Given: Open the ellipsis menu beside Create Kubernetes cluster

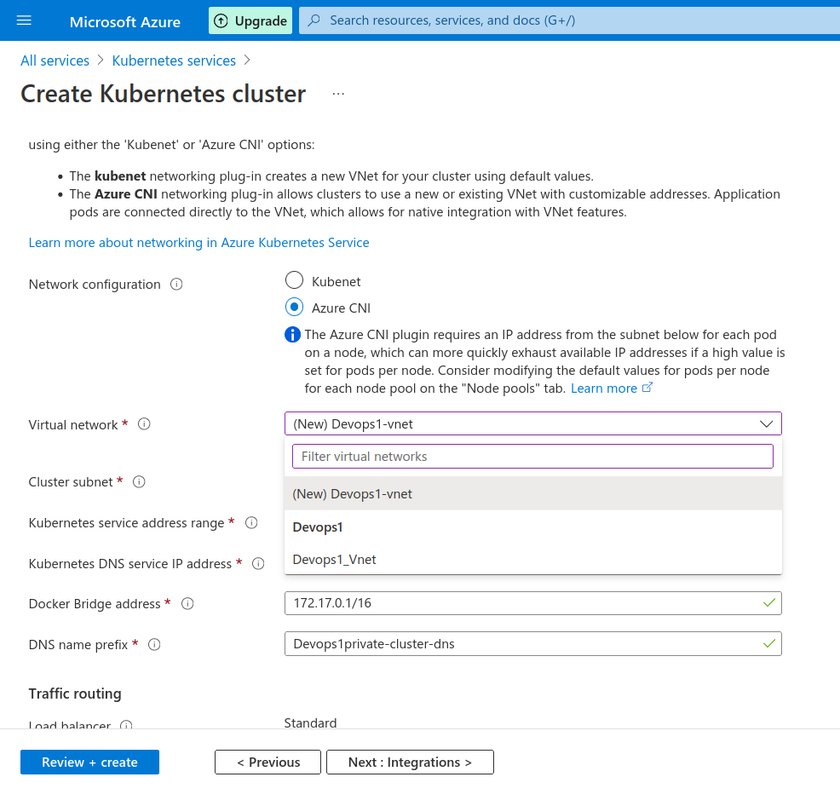Looking at the screenshot, I should point(338,94).
